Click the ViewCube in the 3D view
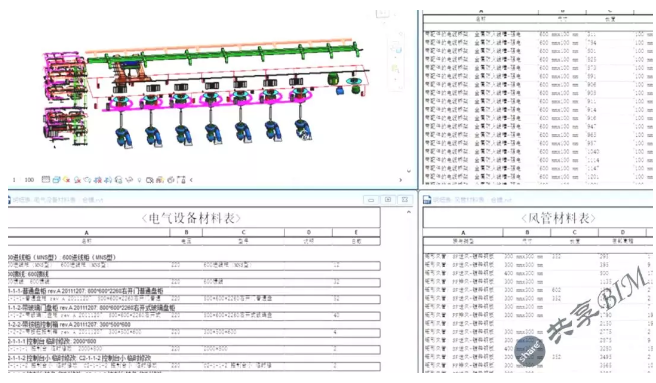The image size is (656, 383). coord(383,14)
